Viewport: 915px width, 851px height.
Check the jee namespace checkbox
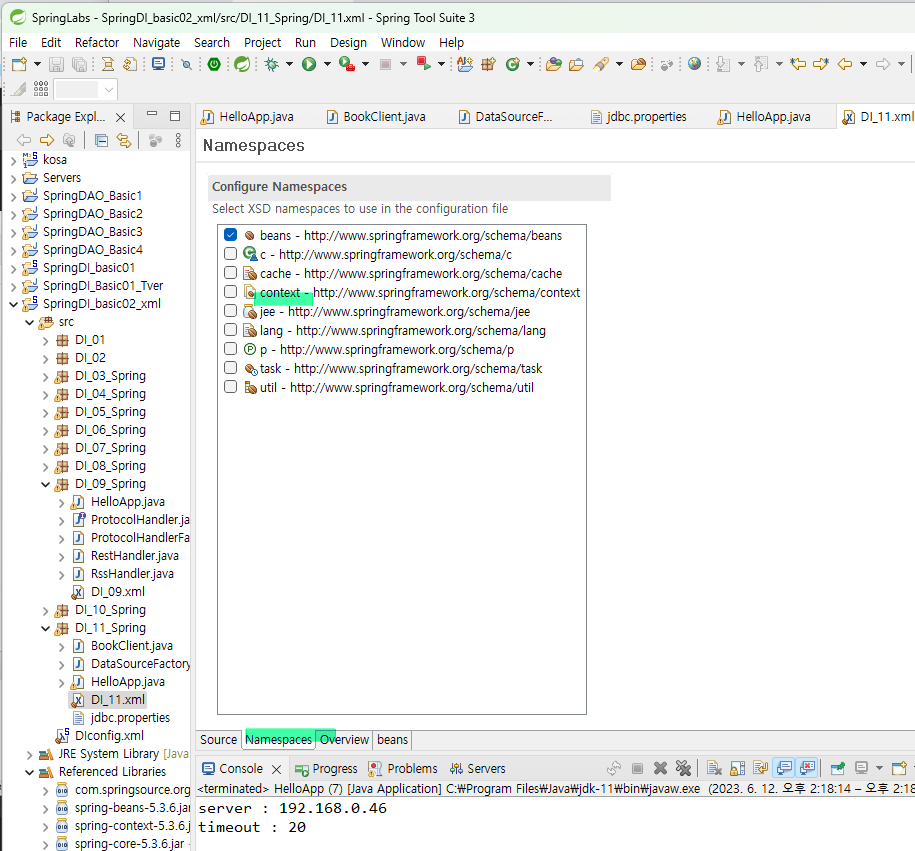click(231, 311)
